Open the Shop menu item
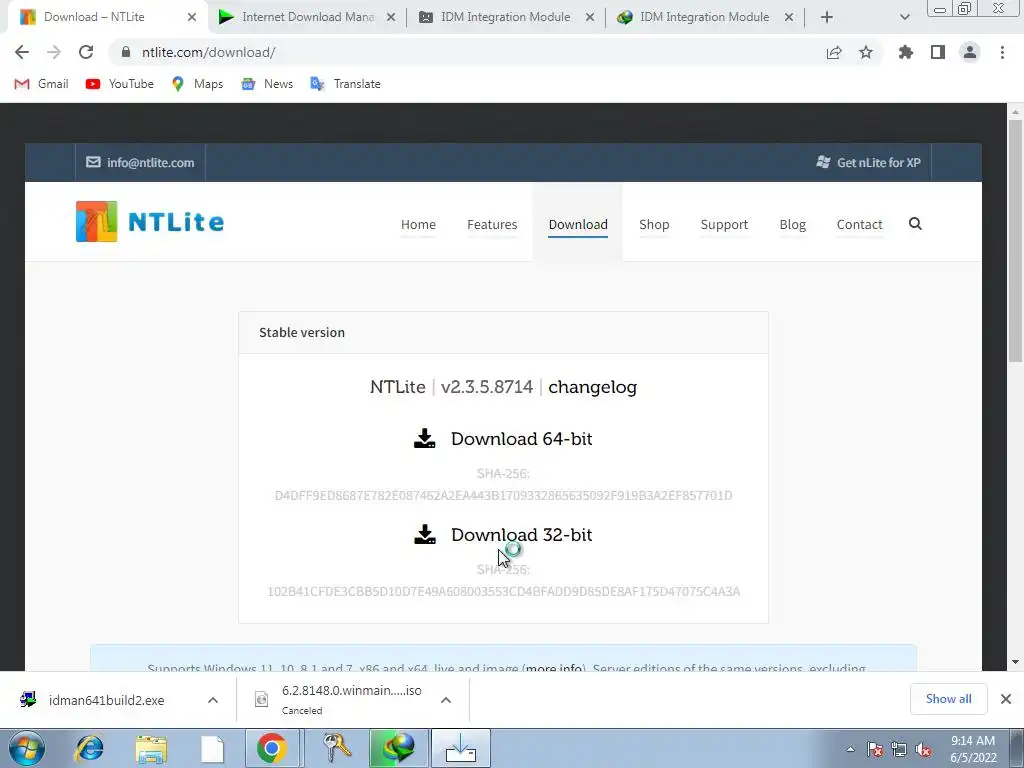This screenshot has width=1024, height=768. [654, 225]
